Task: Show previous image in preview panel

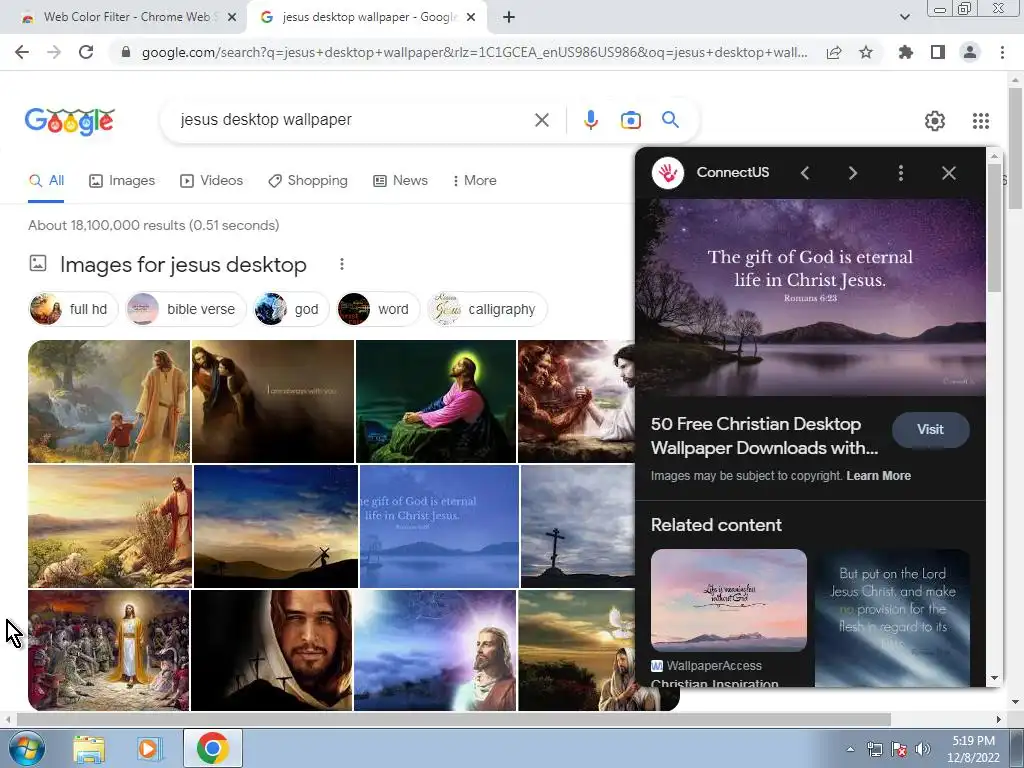Action: 805,173
